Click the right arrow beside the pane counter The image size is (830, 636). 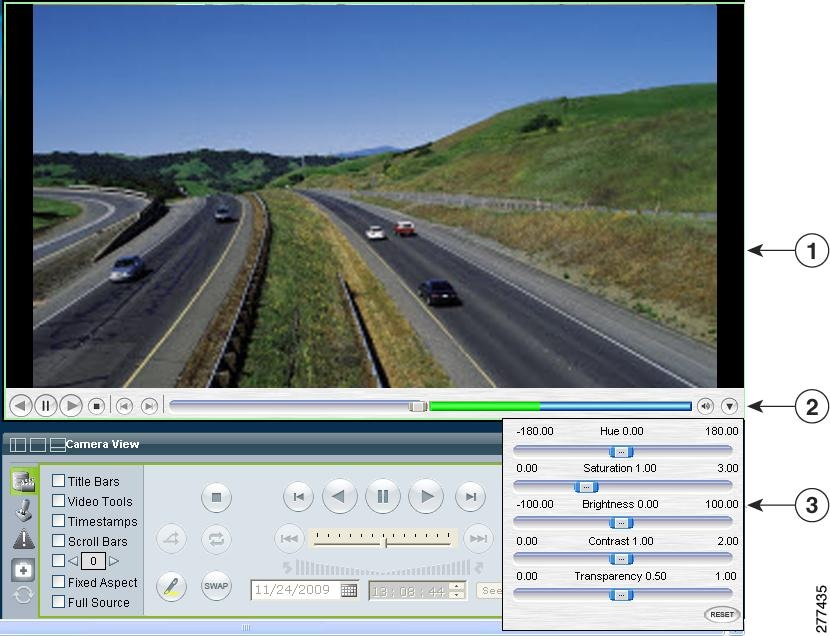coord(114,561)
